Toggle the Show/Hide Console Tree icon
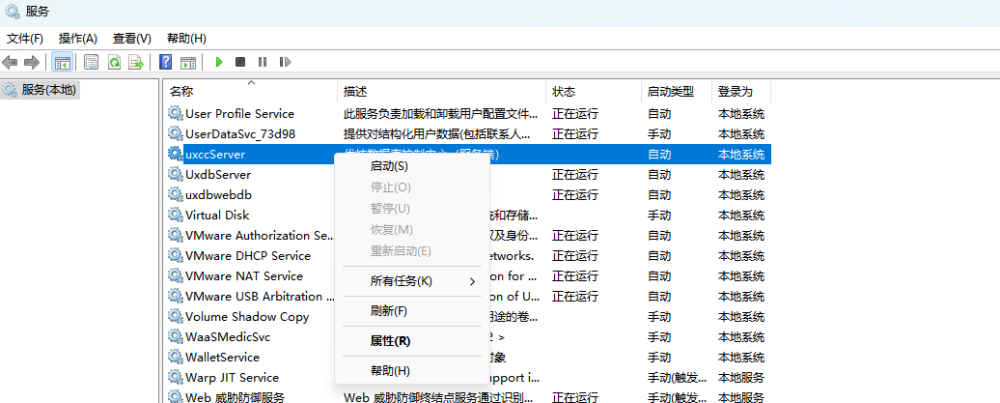This screenshot has height=403, width=1000. pos(63,62)
